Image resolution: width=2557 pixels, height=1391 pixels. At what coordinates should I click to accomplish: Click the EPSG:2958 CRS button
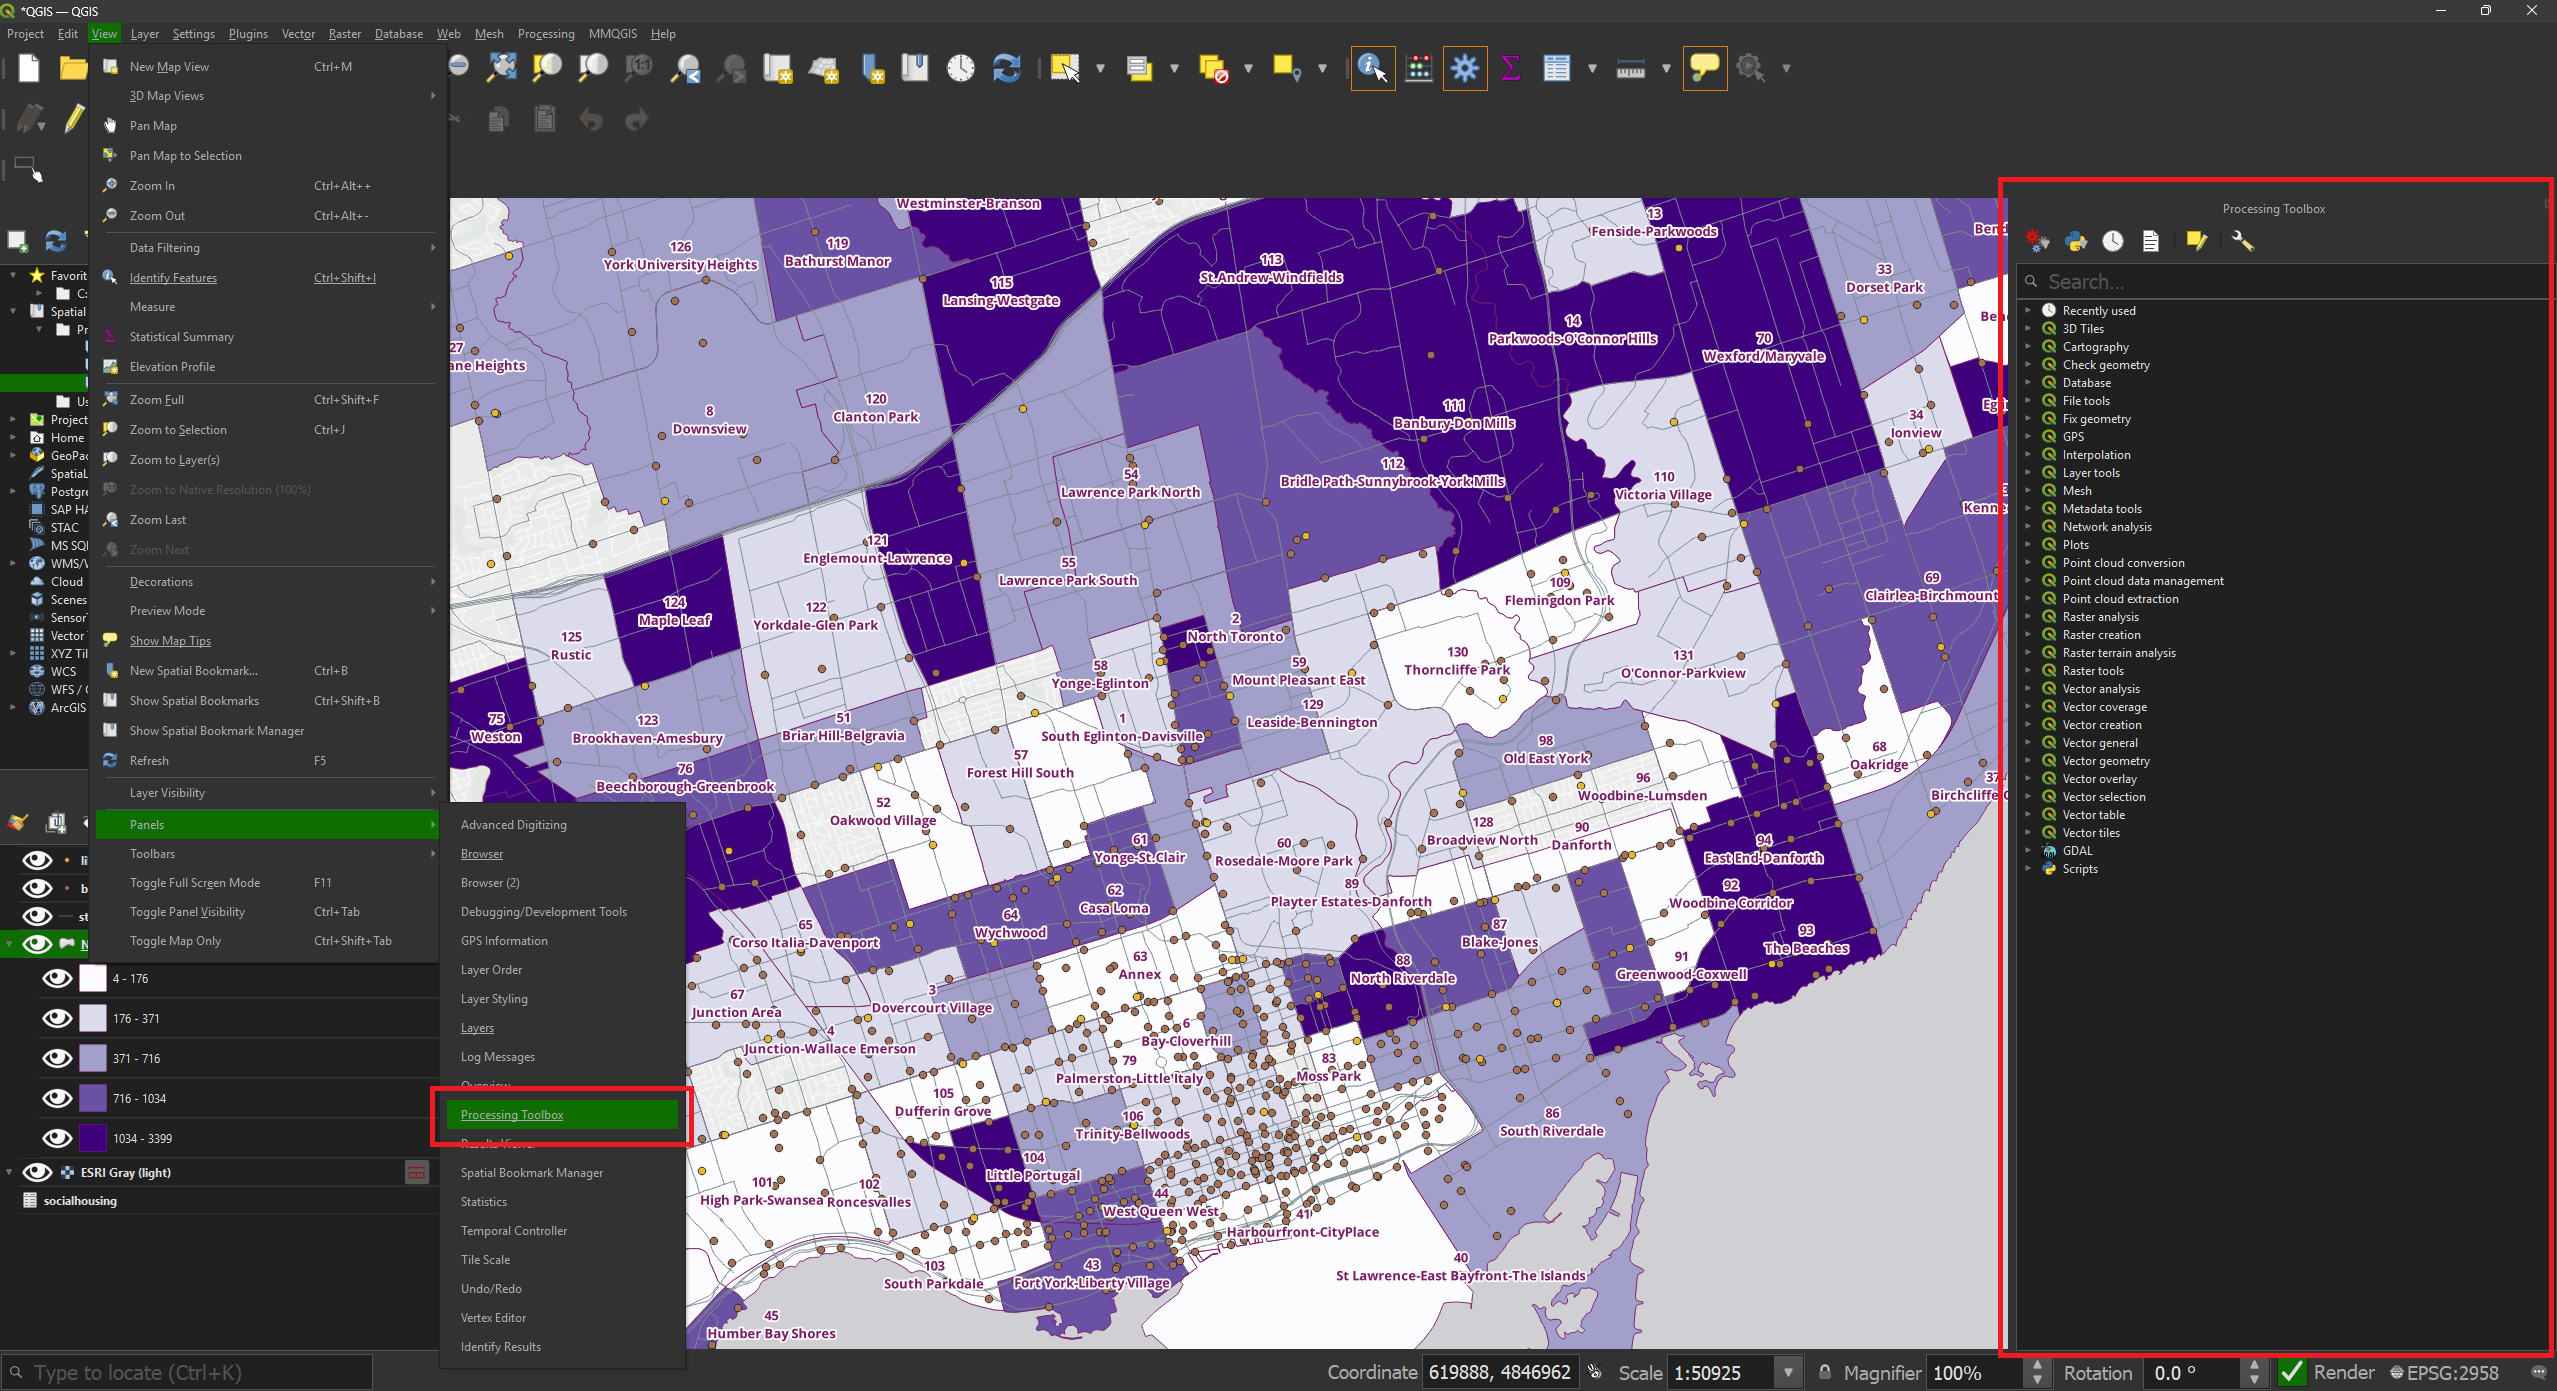(2444, 1373)
